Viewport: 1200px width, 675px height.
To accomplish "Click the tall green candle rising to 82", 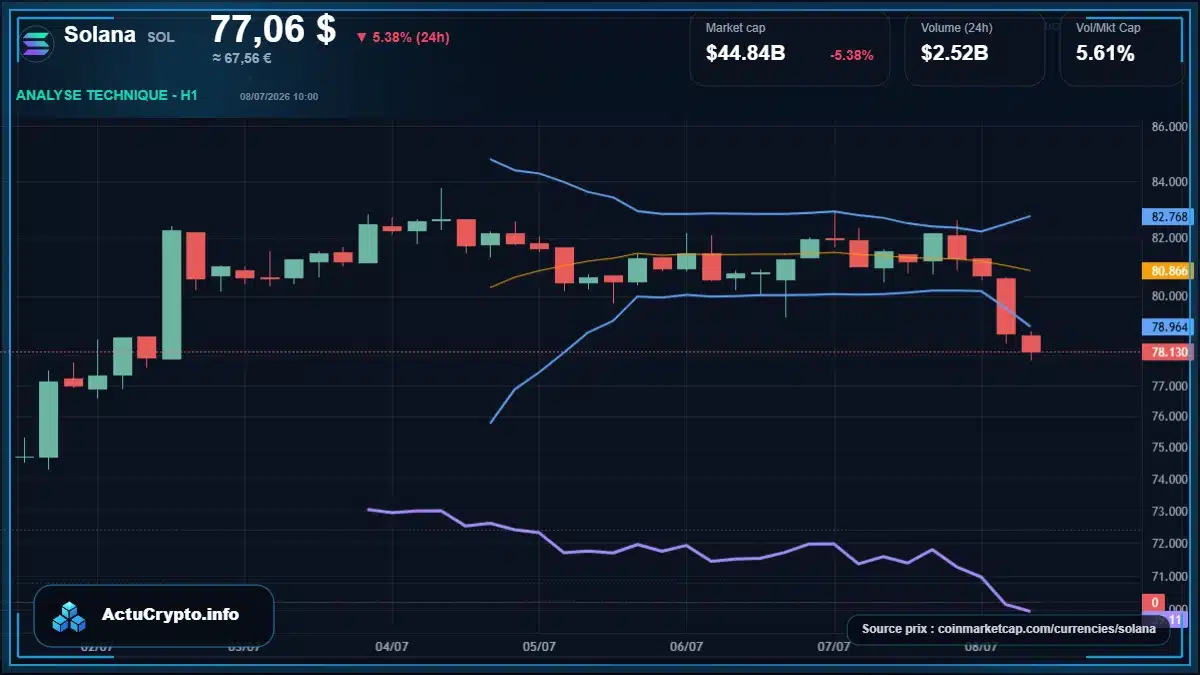I will [171, 294].
